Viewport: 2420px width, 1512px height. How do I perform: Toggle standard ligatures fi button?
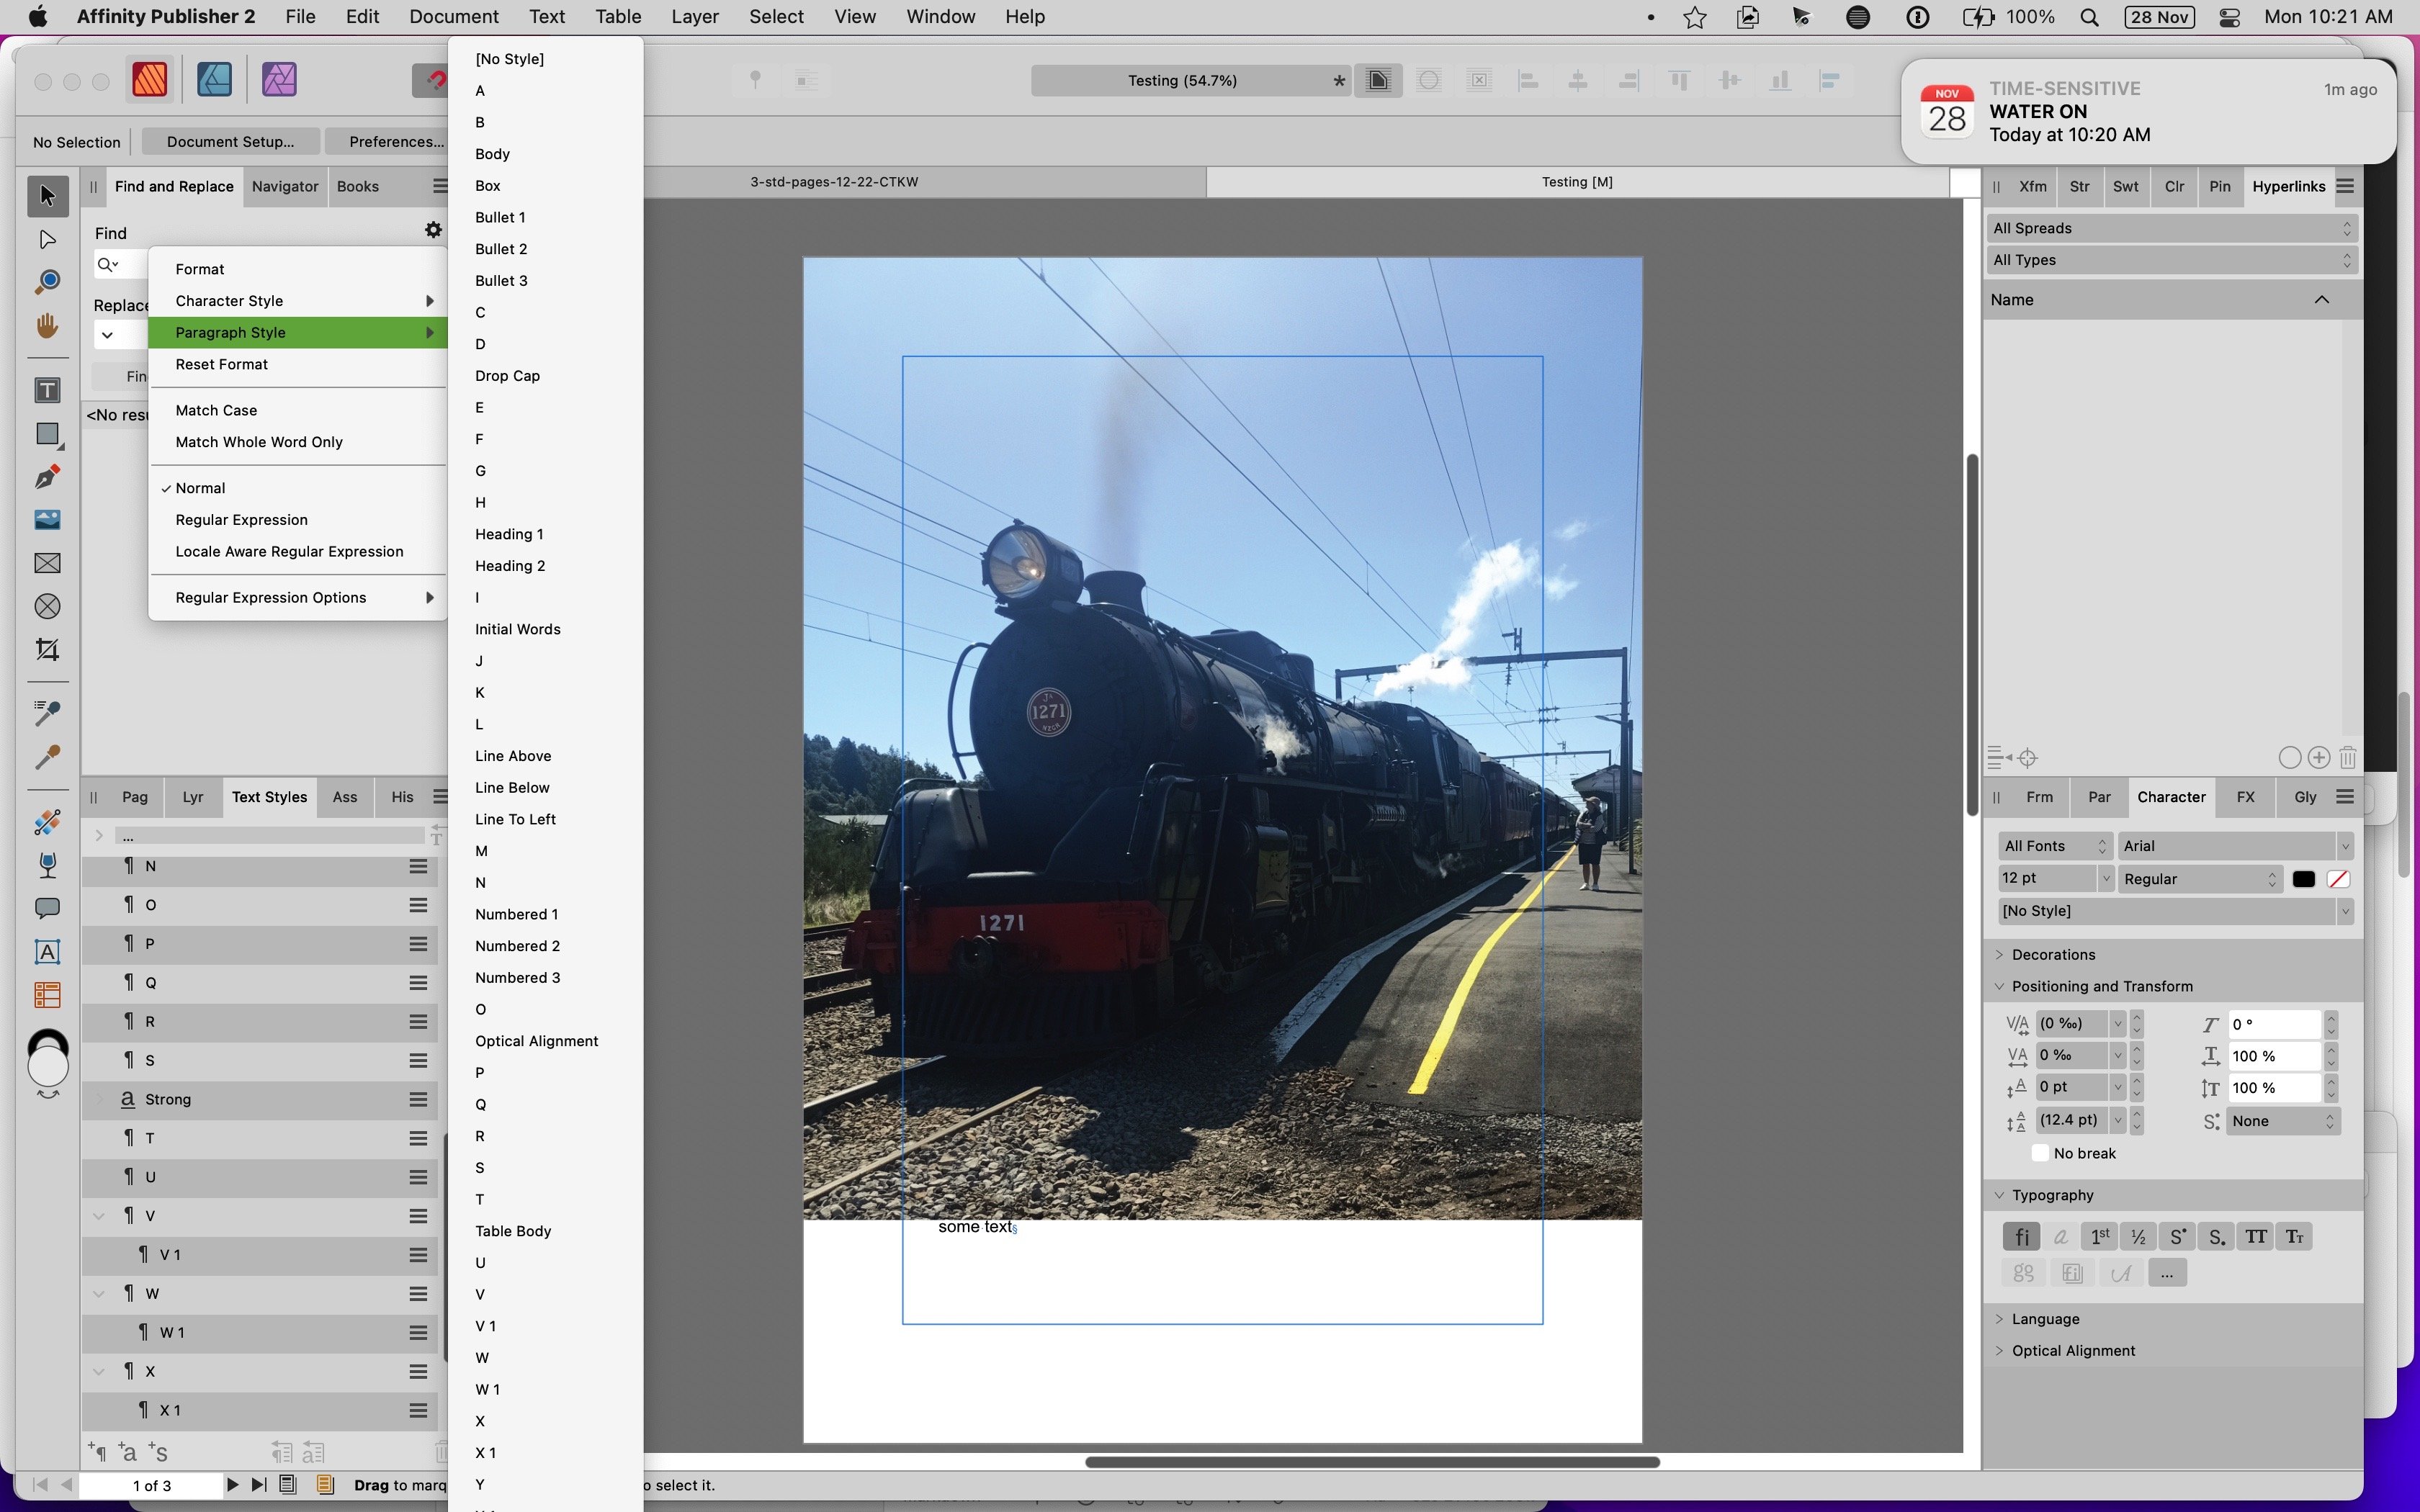click(2021, 1237)
